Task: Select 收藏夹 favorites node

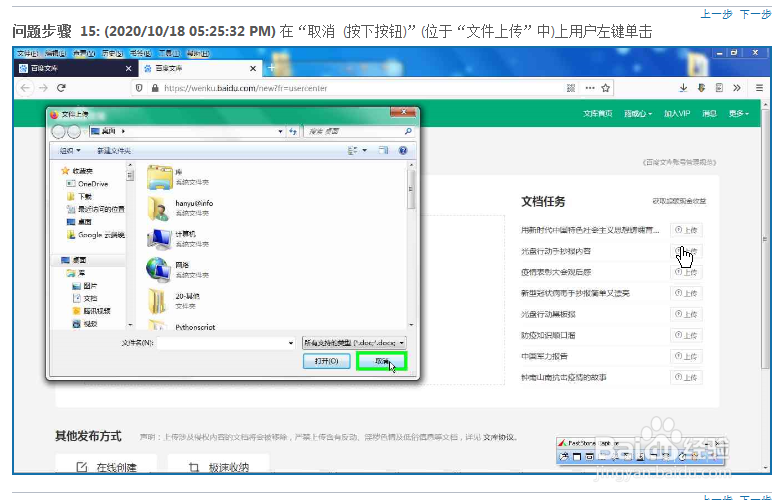Action: (77, 171)
